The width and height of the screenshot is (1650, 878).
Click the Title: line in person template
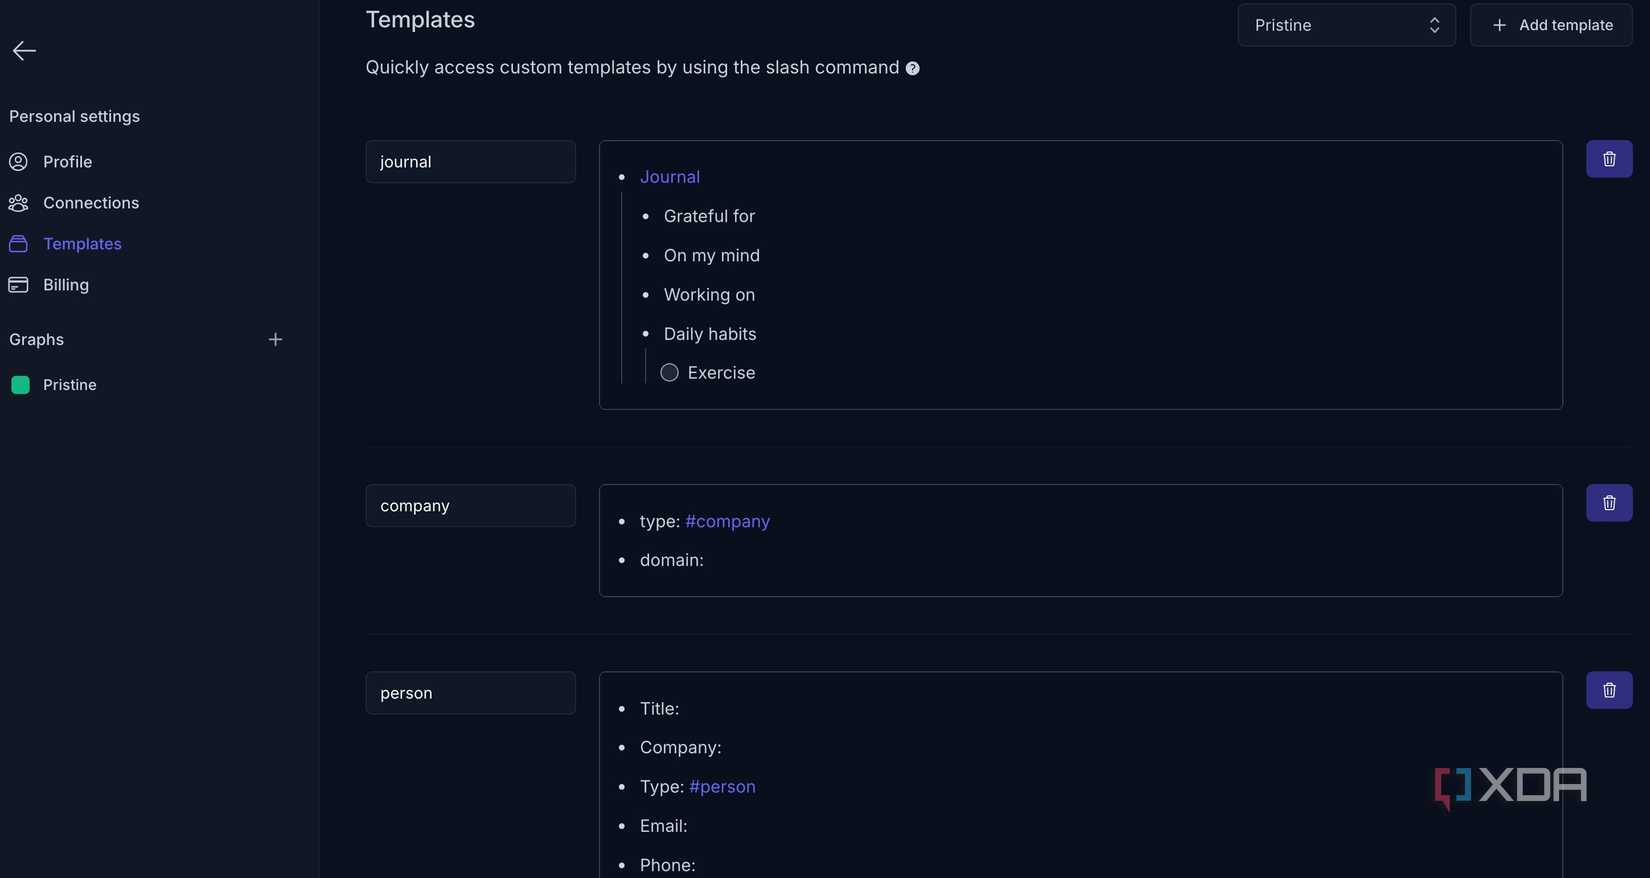(x=659, y=708)
